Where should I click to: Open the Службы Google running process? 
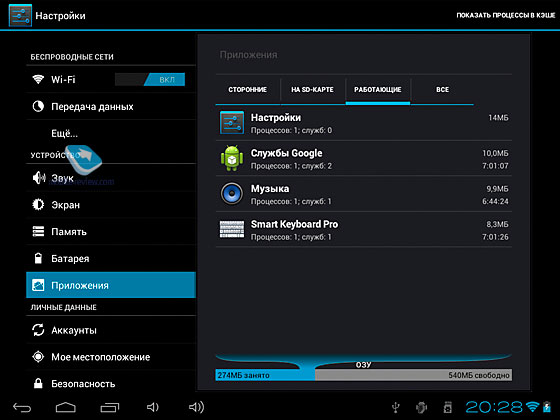pyautogui.click(x=364, y=158)
